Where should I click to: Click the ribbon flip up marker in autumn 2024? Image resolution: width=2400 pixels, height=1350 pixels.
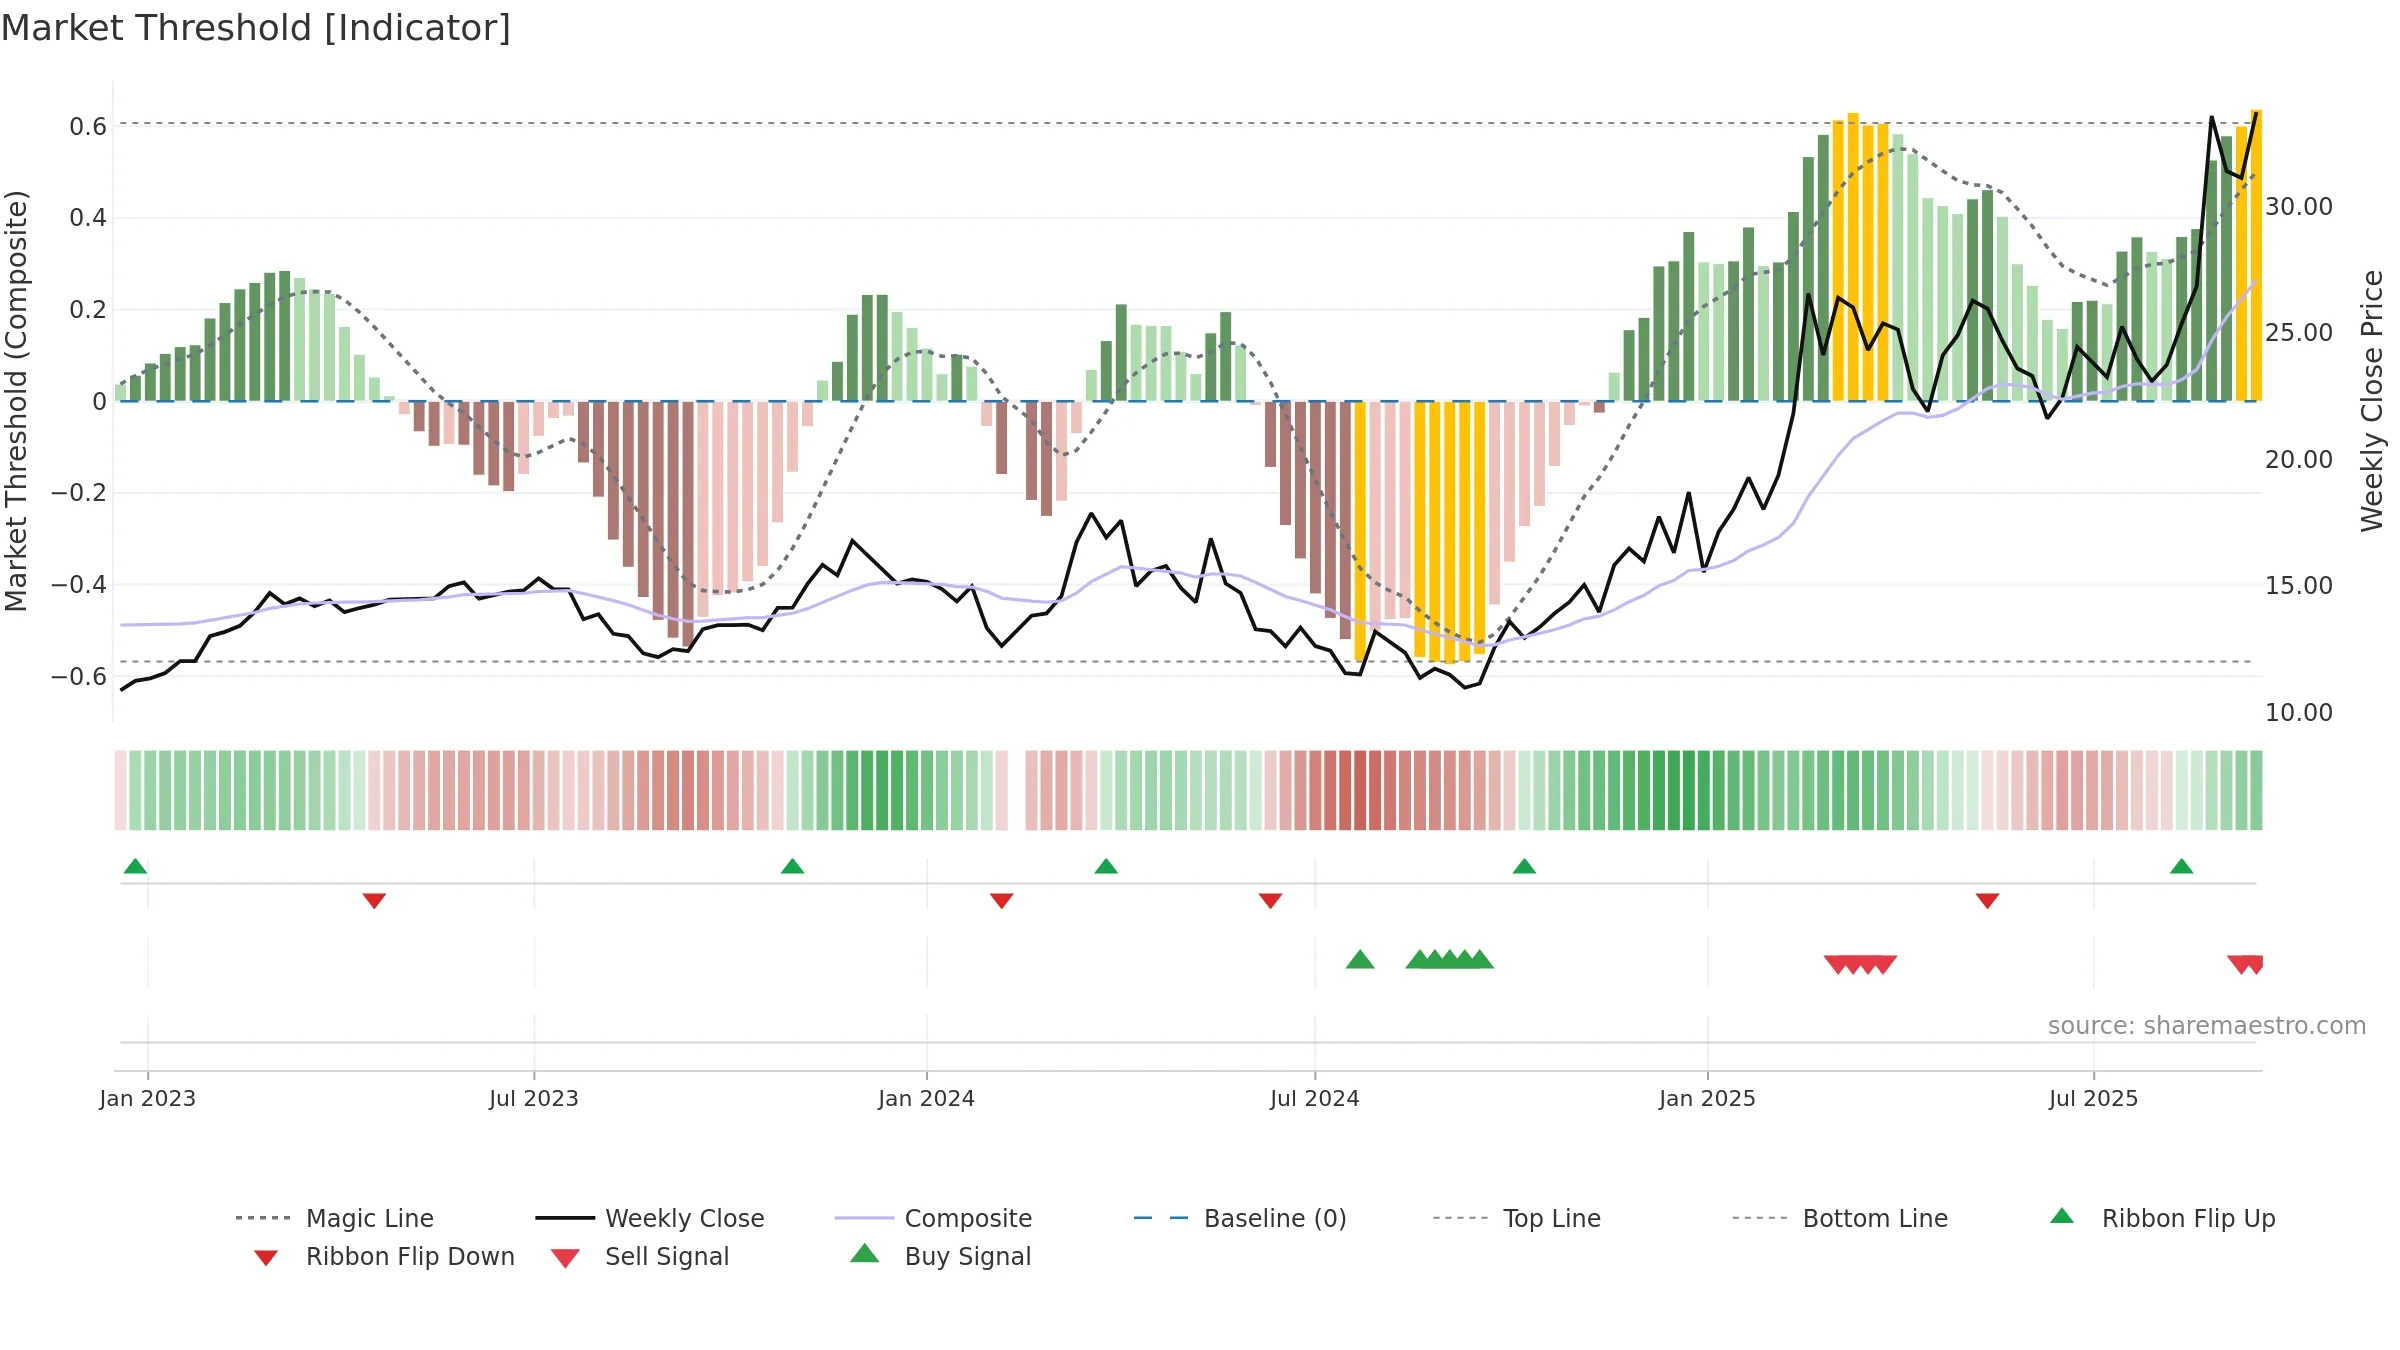click(x=1524, y=866)
